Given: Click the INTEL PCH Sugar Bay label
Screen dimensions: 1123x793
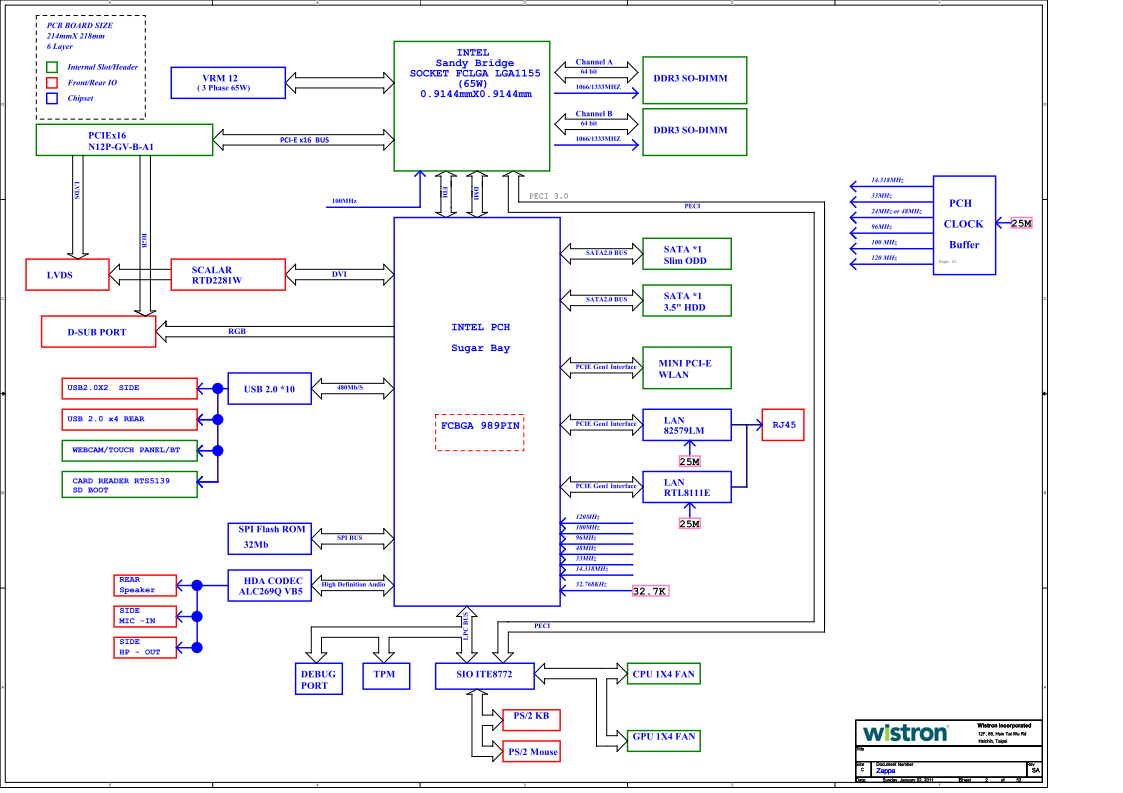Looking at the screenshot, I should tap(481, 337).
